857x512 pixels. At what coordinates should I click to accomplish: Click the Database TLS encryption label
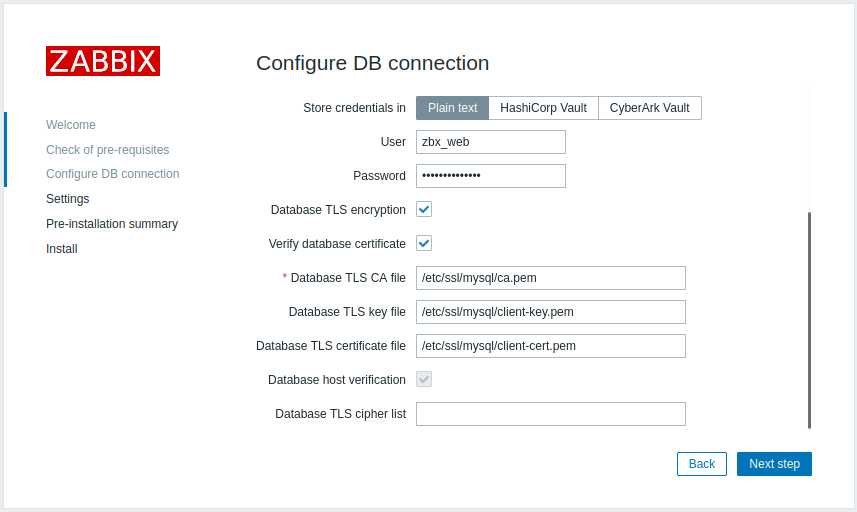[x=338, y=210]
